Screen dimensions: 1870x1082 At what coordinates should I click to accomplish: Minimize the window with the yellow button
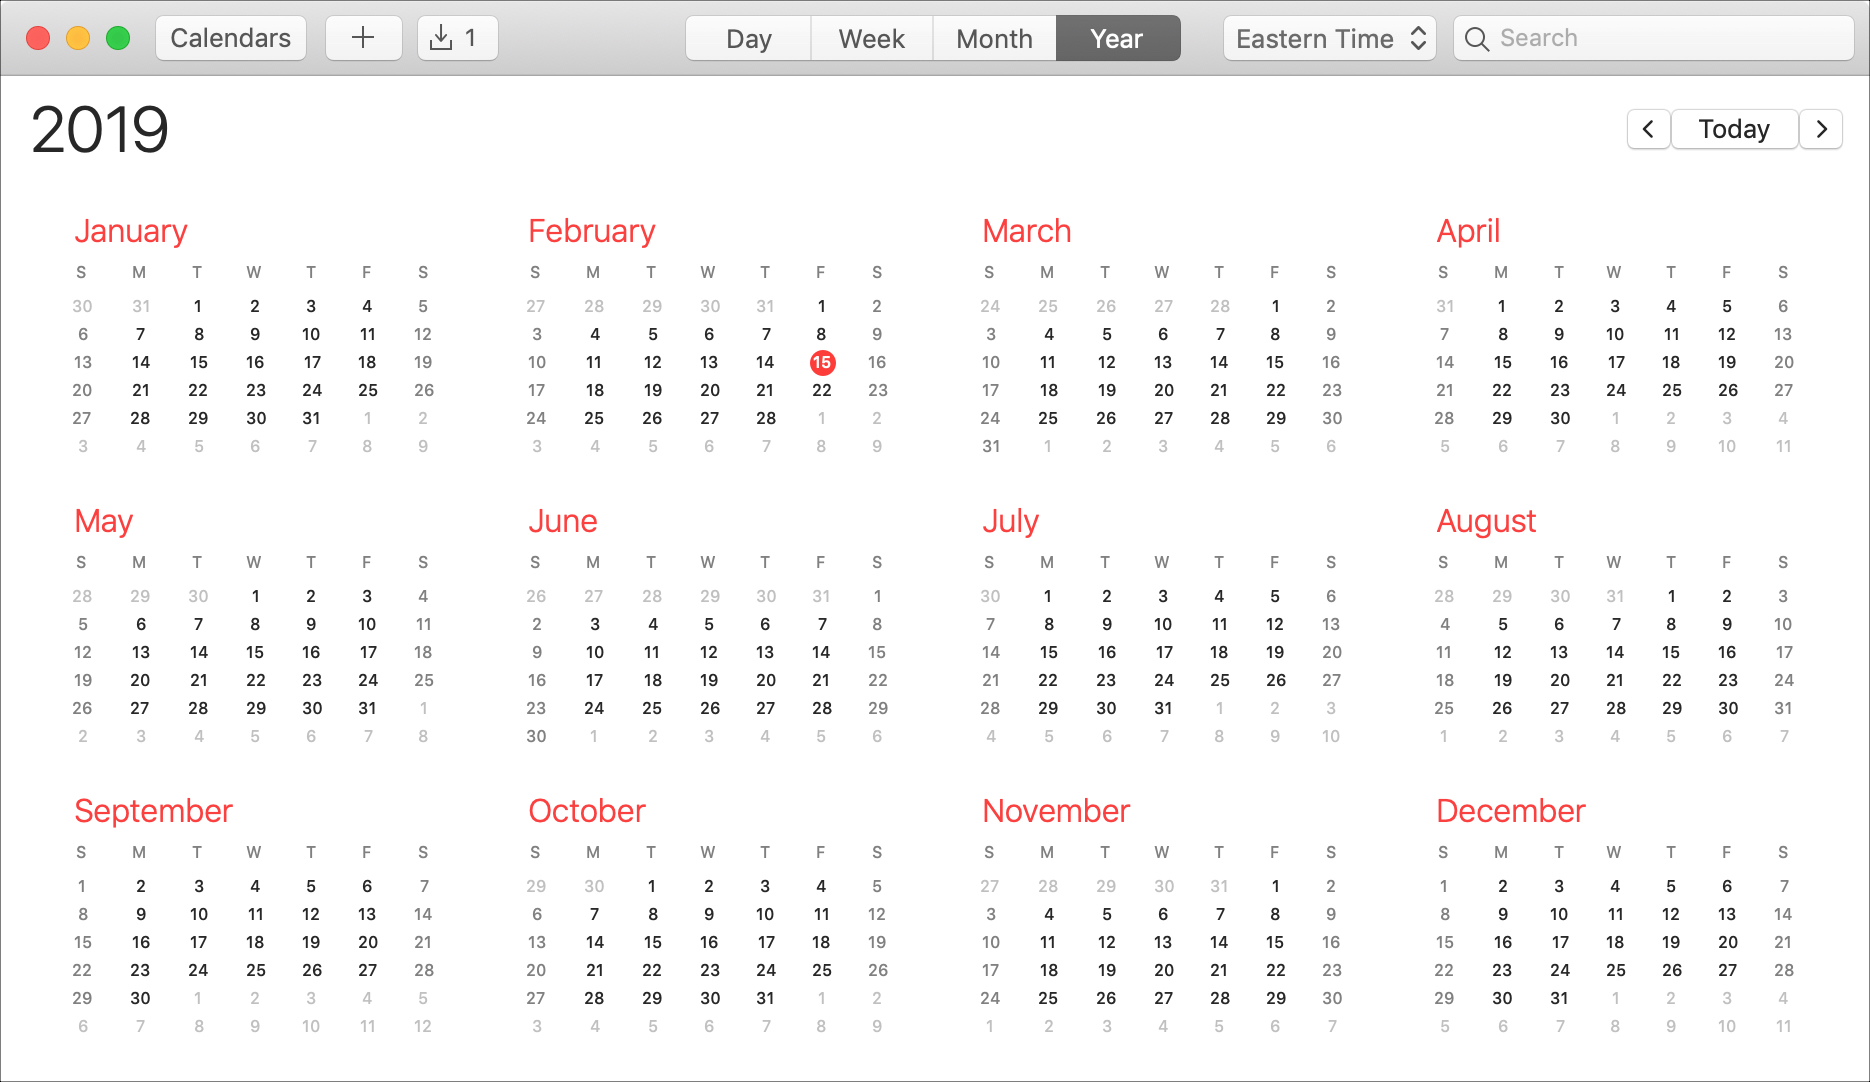[78, 38]
